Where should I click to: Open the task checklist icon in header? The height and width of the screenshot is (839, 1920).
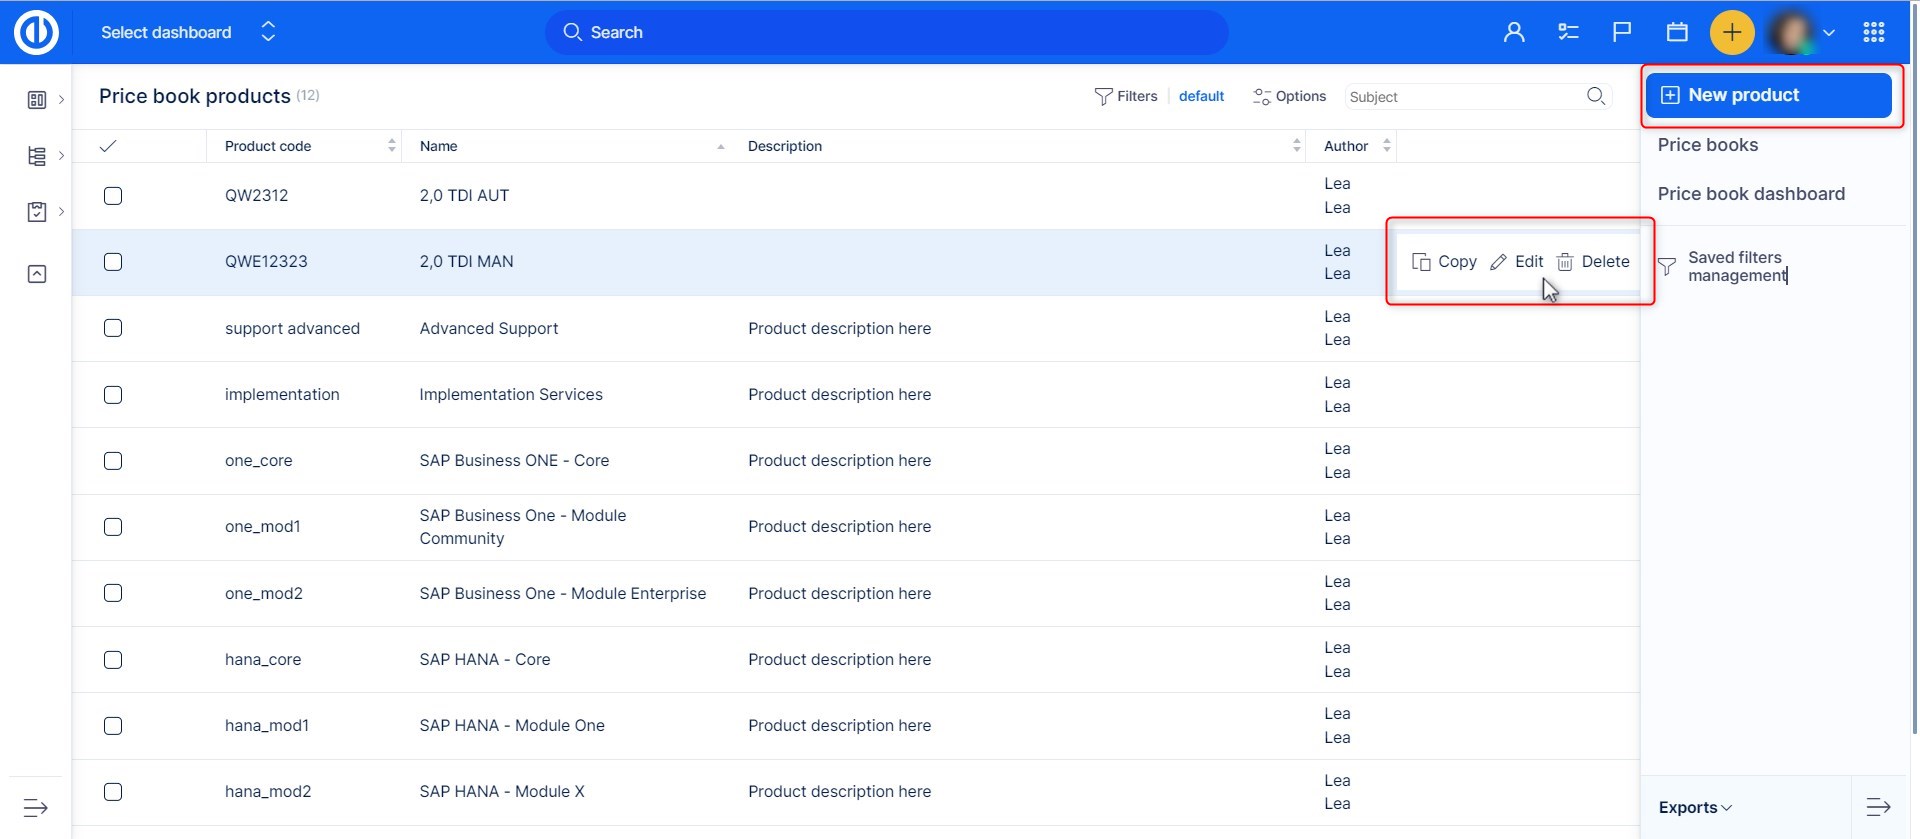pos(1568,32)
